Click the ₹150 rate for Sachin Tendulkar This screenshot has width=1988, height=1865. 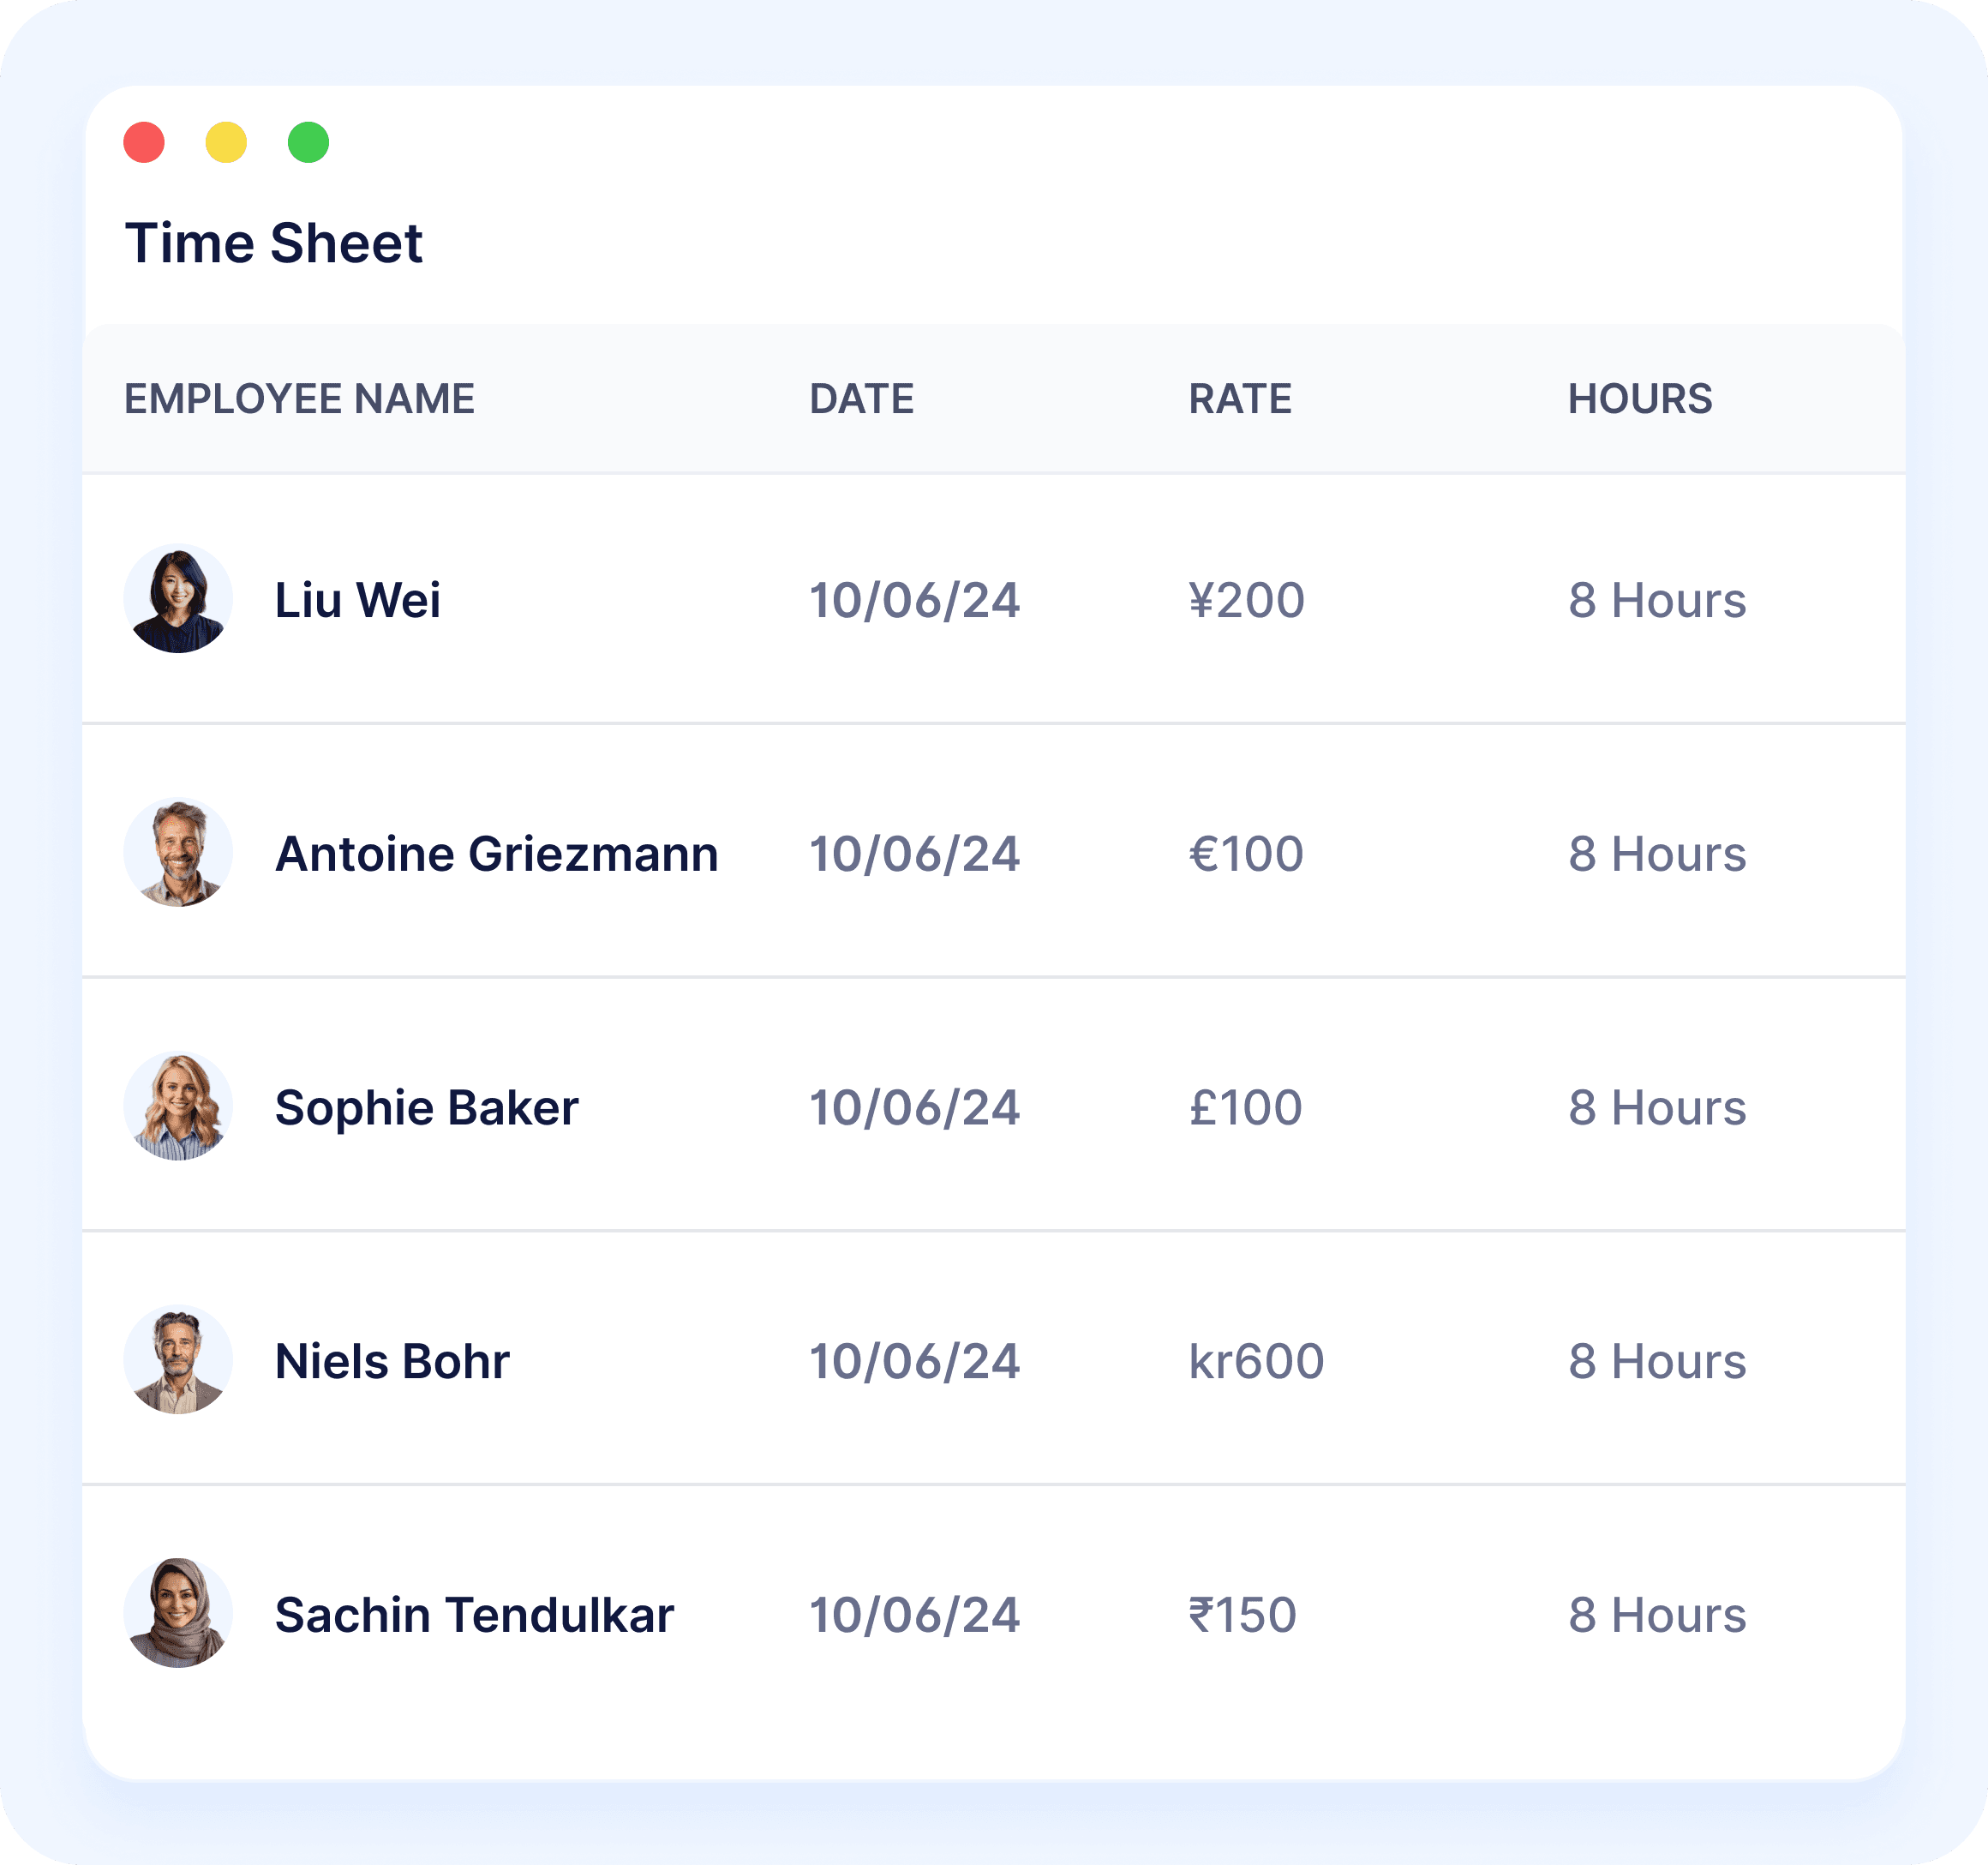pyautogui.click(x=1242, y=1615)
